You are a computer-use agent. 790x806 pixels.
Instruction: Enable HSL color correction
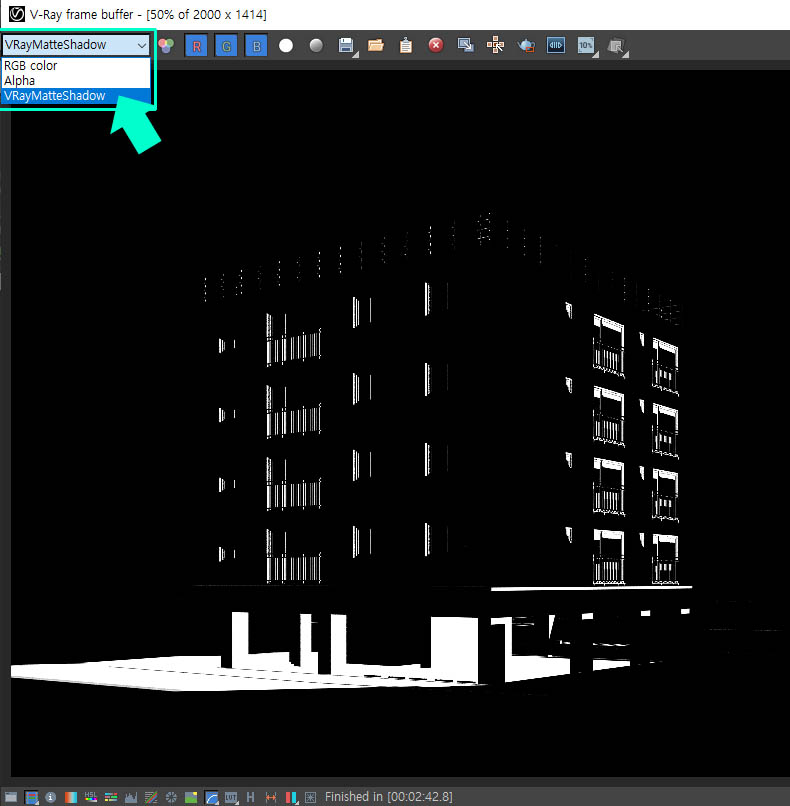[x=90, y=797]
